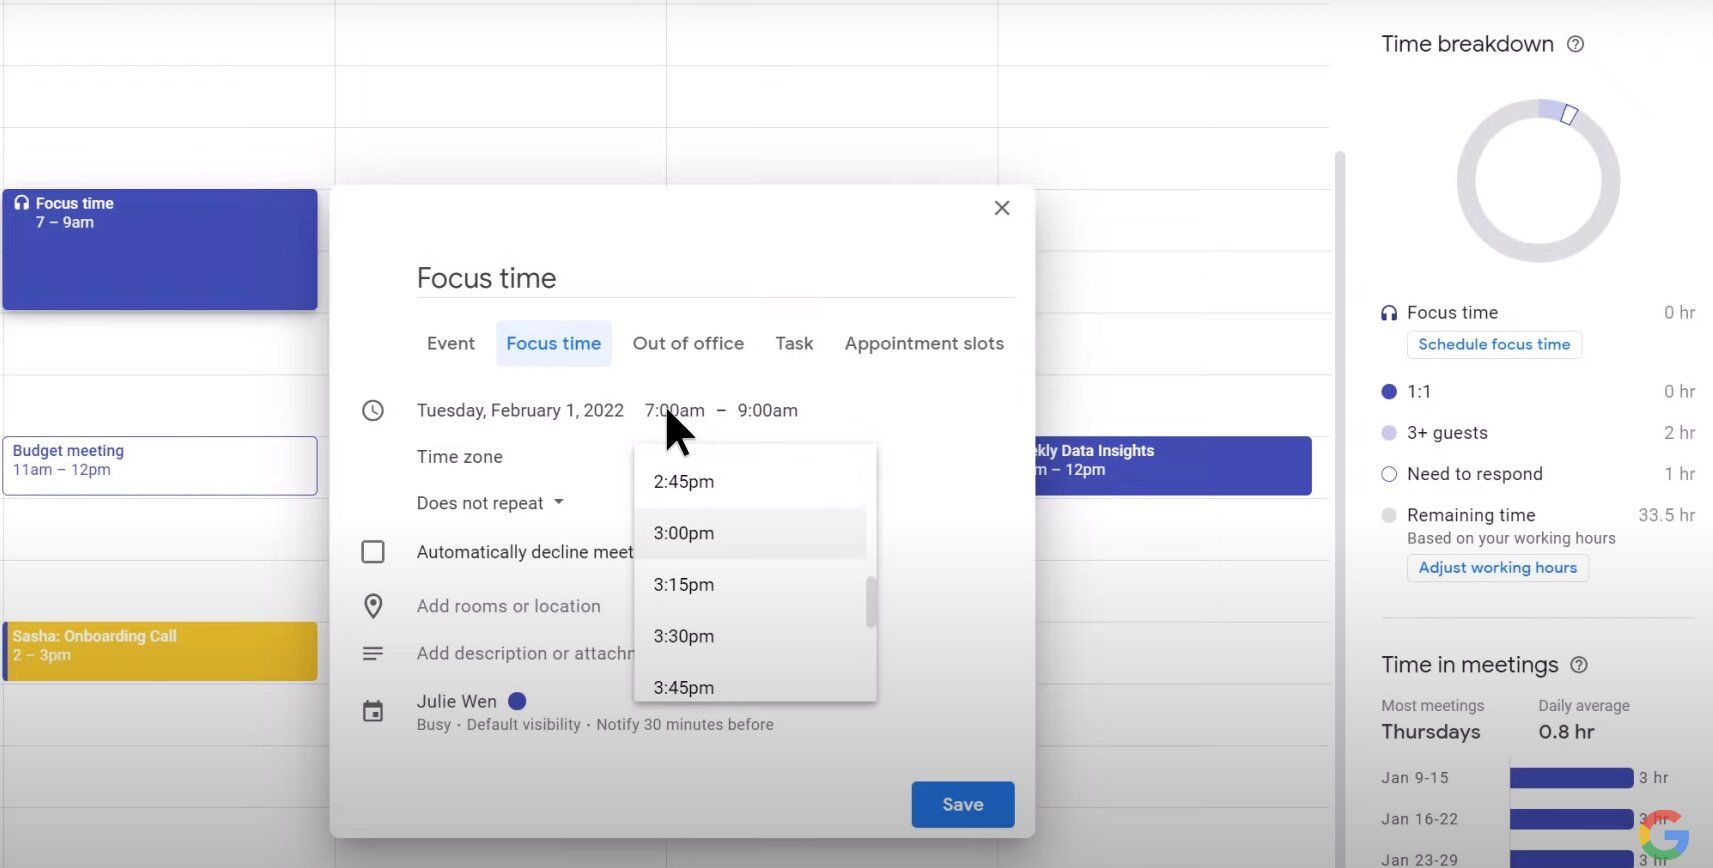Click the description lines icon
Image resolution: width=1713 pixels, height=868 pixels.
[373, 653]
